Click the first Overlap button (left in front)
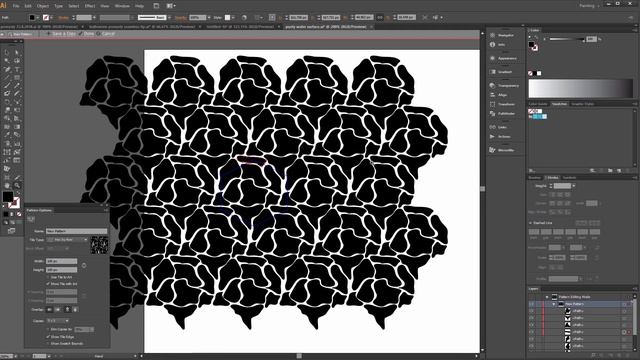 point(49,310)
